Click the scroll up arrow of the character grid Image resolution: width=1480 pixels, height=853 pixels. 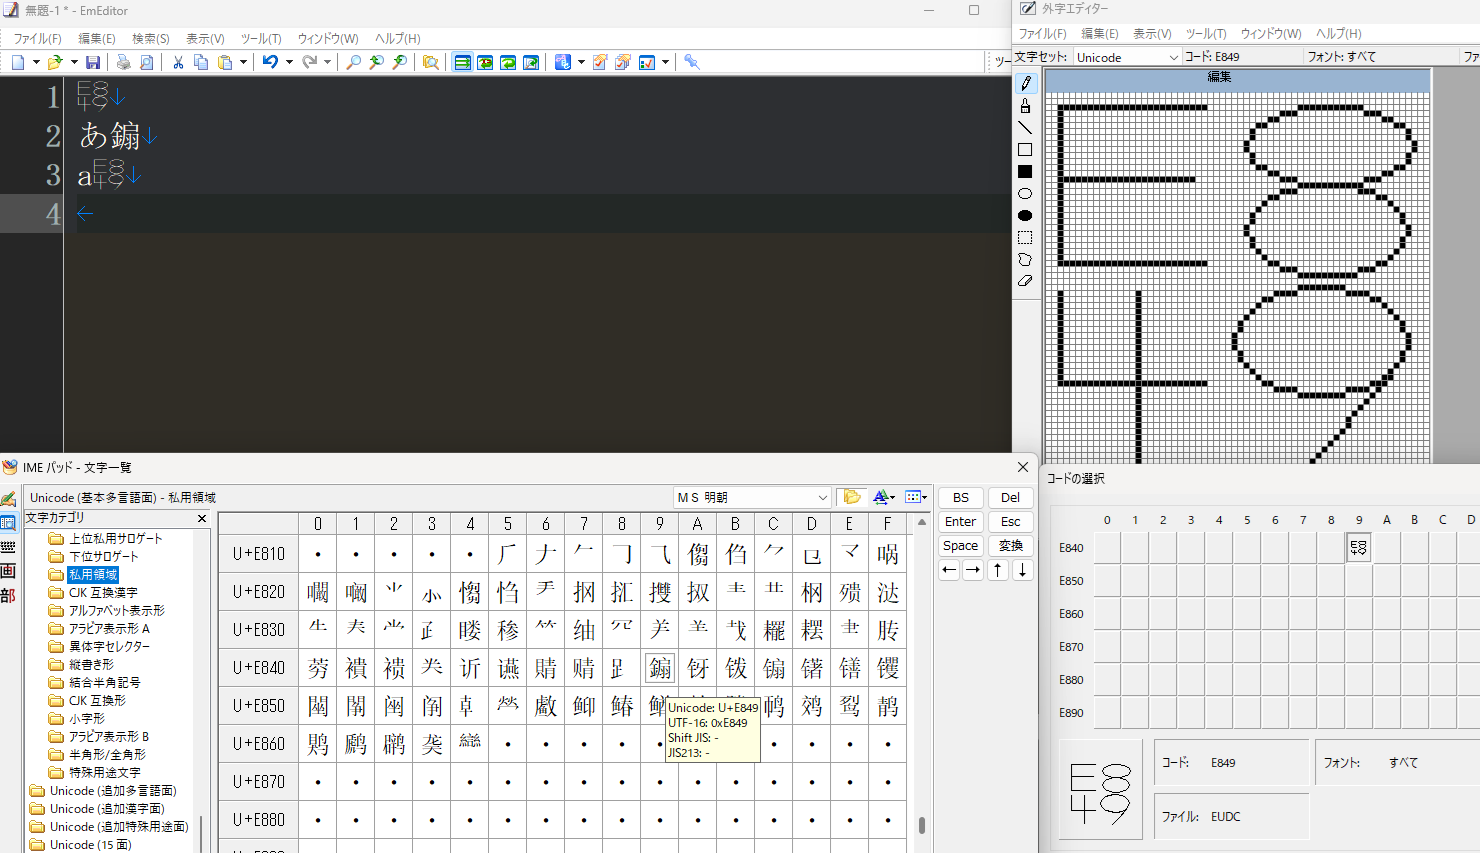click(x=922, y=522)
